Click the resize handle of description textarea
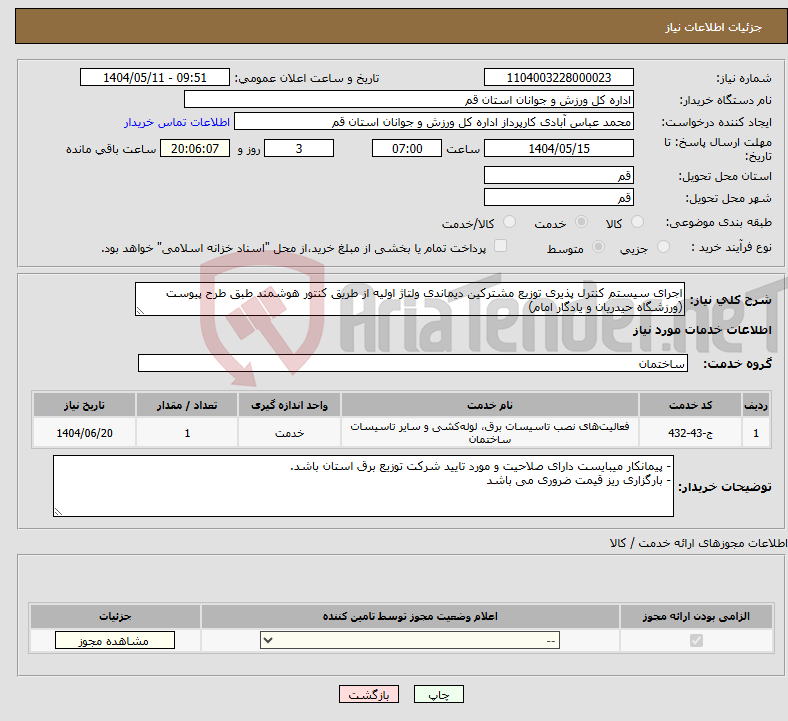788x721 pixels. point(140,311)
